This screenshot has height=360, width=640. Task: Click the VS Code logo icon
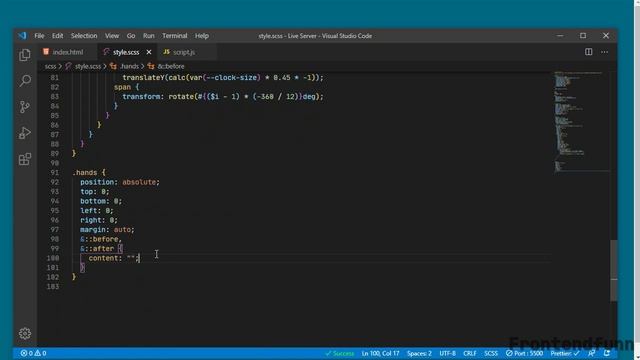tap(22, 36)
